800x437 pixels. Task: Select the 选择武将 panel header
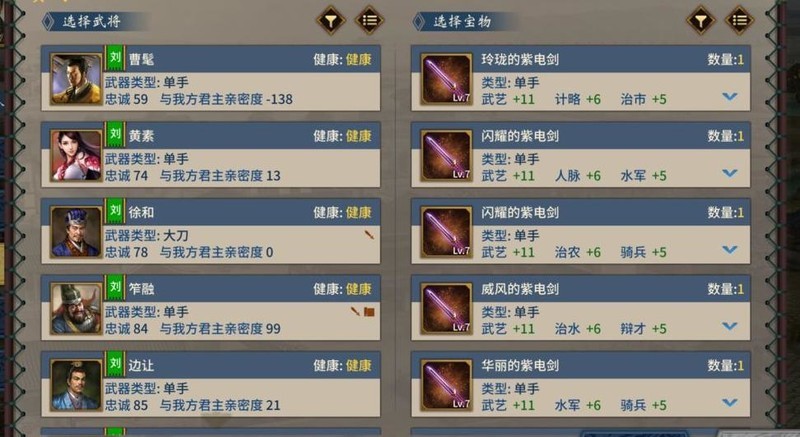91,22
